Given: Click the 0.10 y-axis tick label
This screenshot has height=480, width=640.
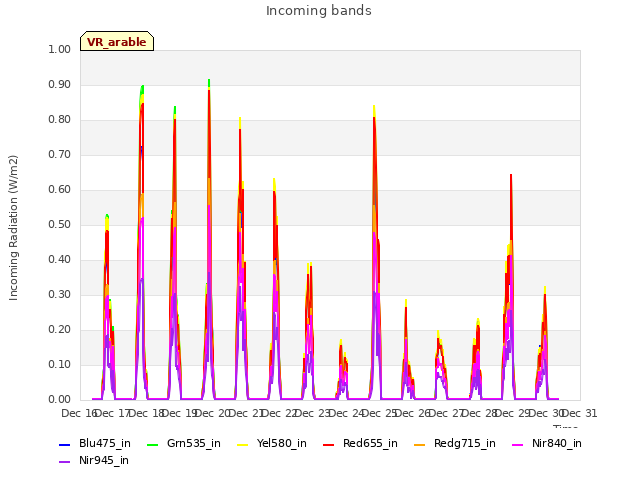Looking at the screenshot, I should tap(60, 364).
